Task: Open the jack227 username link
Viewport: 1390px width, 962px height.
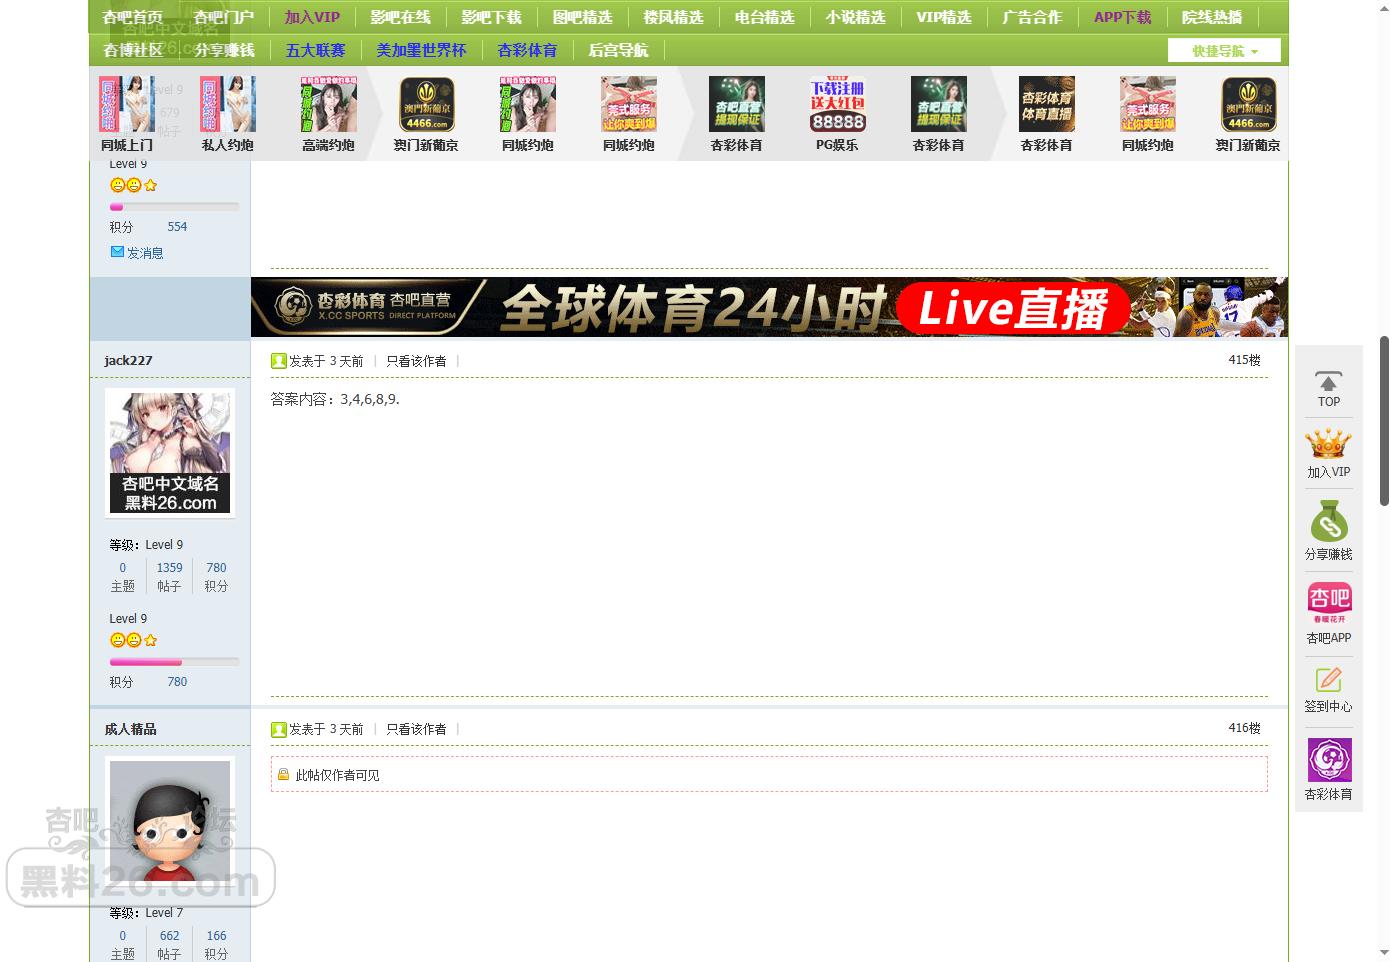Action: tap(128, 360)
